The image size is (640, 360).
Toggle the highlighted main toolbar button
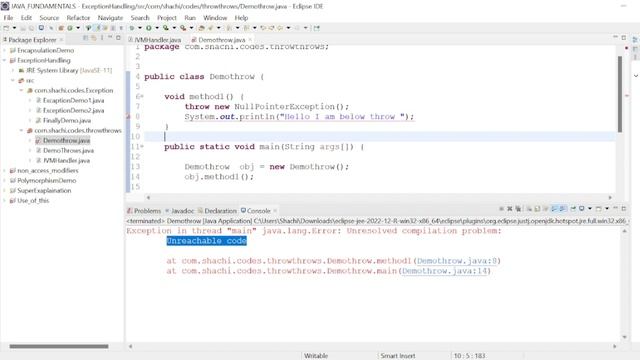point(98,28)
